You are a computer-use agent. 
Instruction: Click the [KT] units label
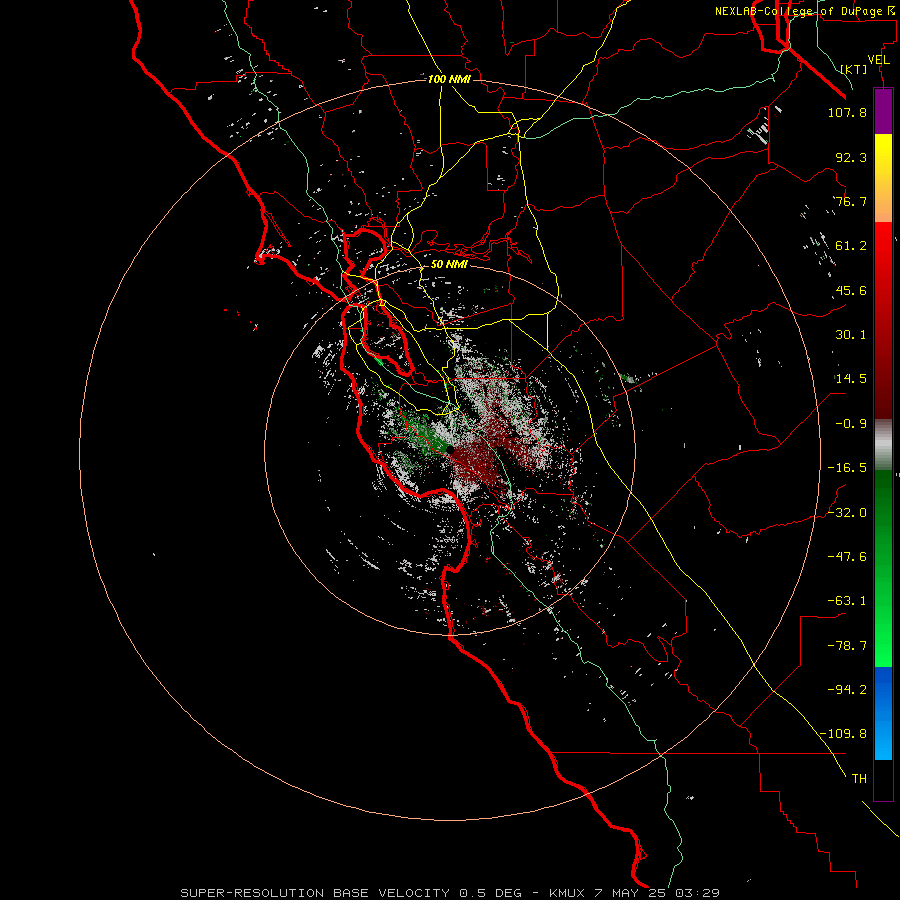[854, 69]
